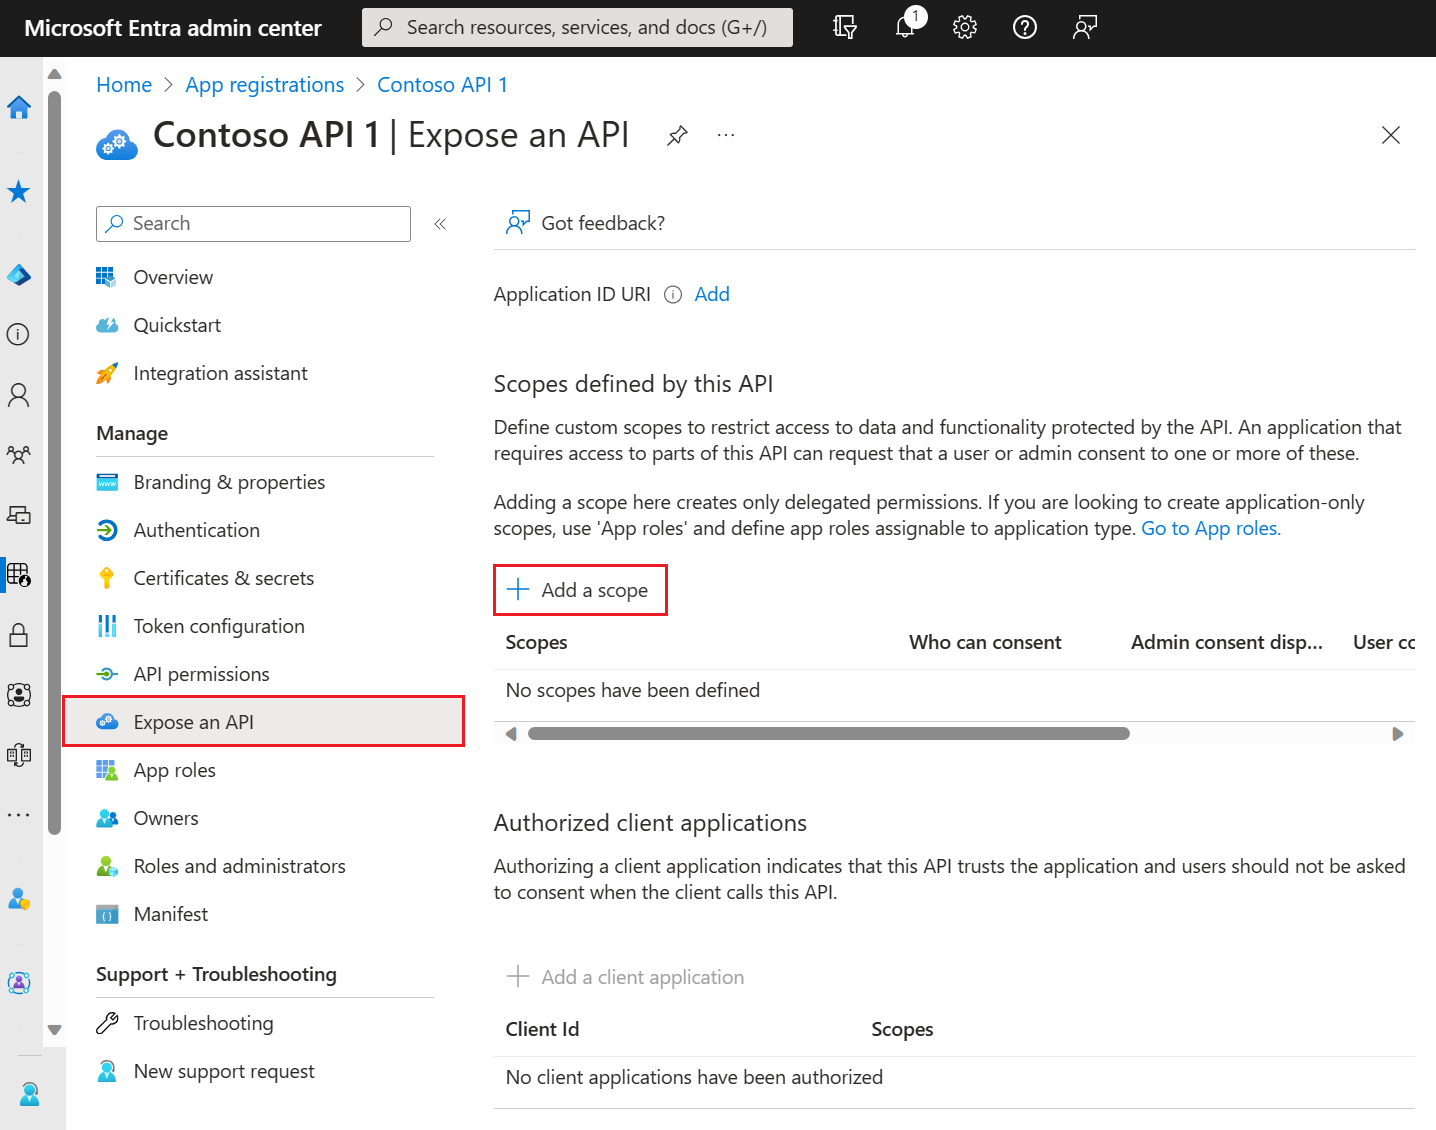Expand more options via the ellipsis beside pin
1436x1130 pixels.
(726, 134)
